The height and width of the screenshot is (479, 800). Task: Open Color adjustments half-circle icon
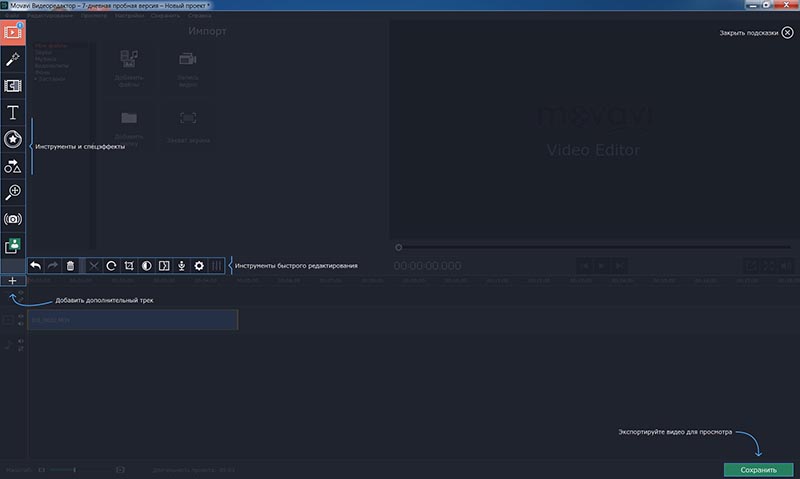coord(146,266)
